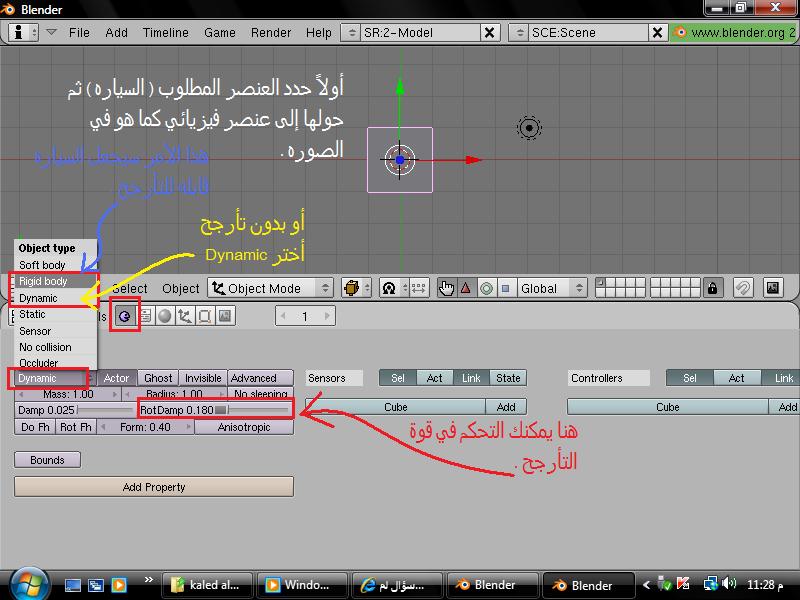Click the Advanced settings button
Screen dimensions: 800x600
click(261, 378)
